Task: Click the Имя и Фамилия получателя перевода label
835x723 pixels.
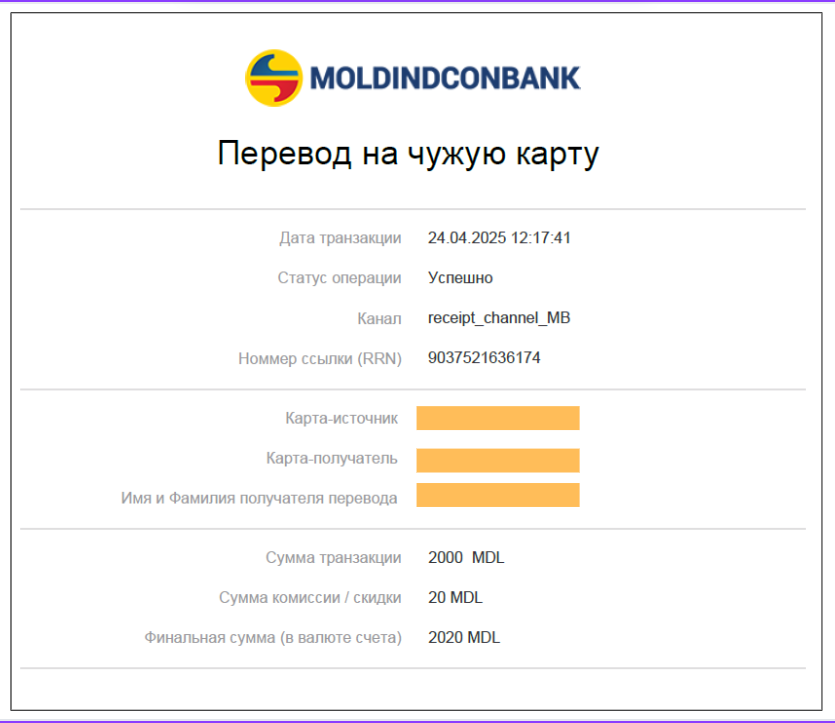Action: point(259,498)
